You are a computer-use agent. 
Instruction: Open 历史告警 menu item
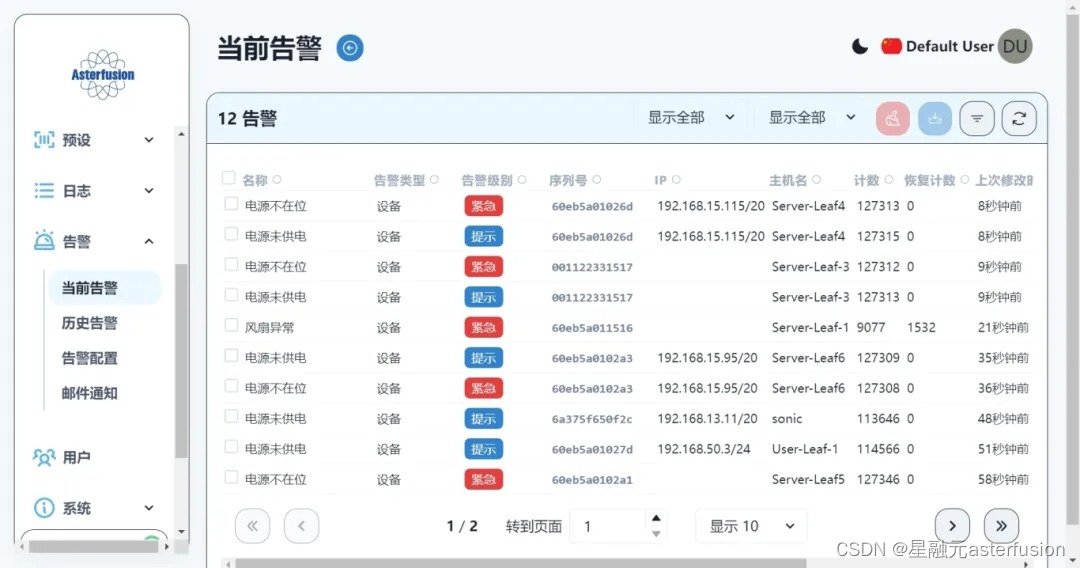point(90,323)
